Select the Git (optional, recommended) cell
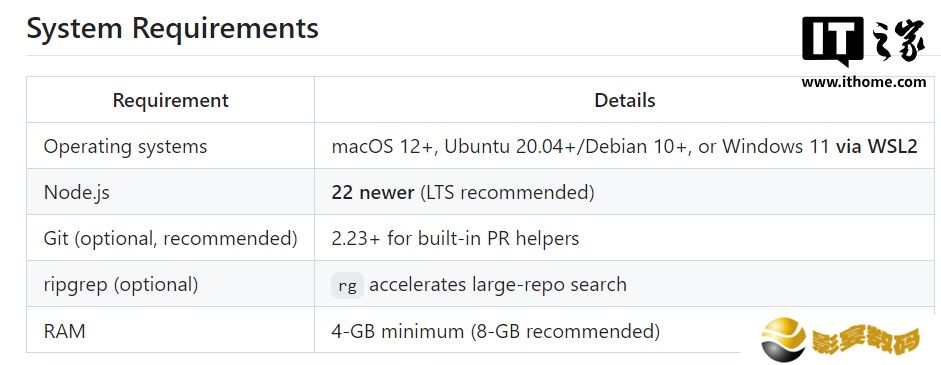941x365 pixels. click(x=170, y=239)
